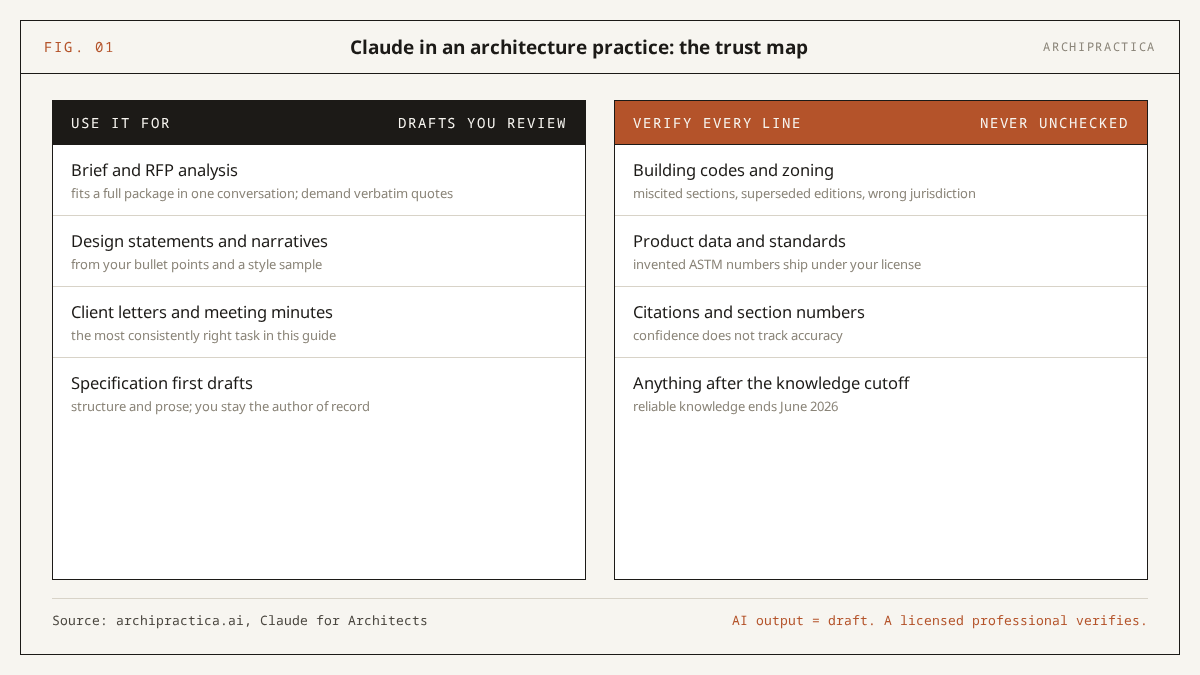Click the ARCHIPRACTICA brand text
The width and height of the screenshot is (1200, 675).
(1099, 47)
